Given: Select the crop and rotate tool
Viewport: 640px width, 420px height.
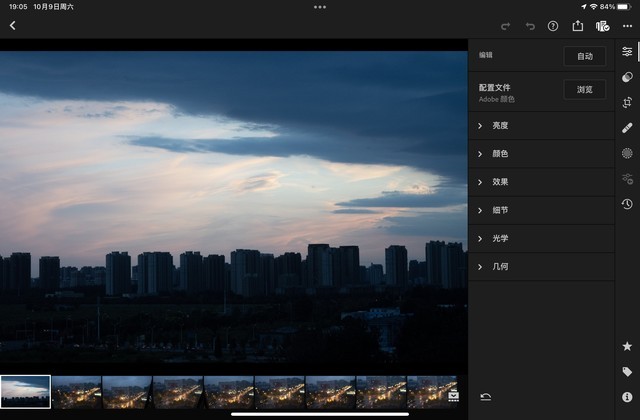Looking at the screenshot, I should click(627, 102).
